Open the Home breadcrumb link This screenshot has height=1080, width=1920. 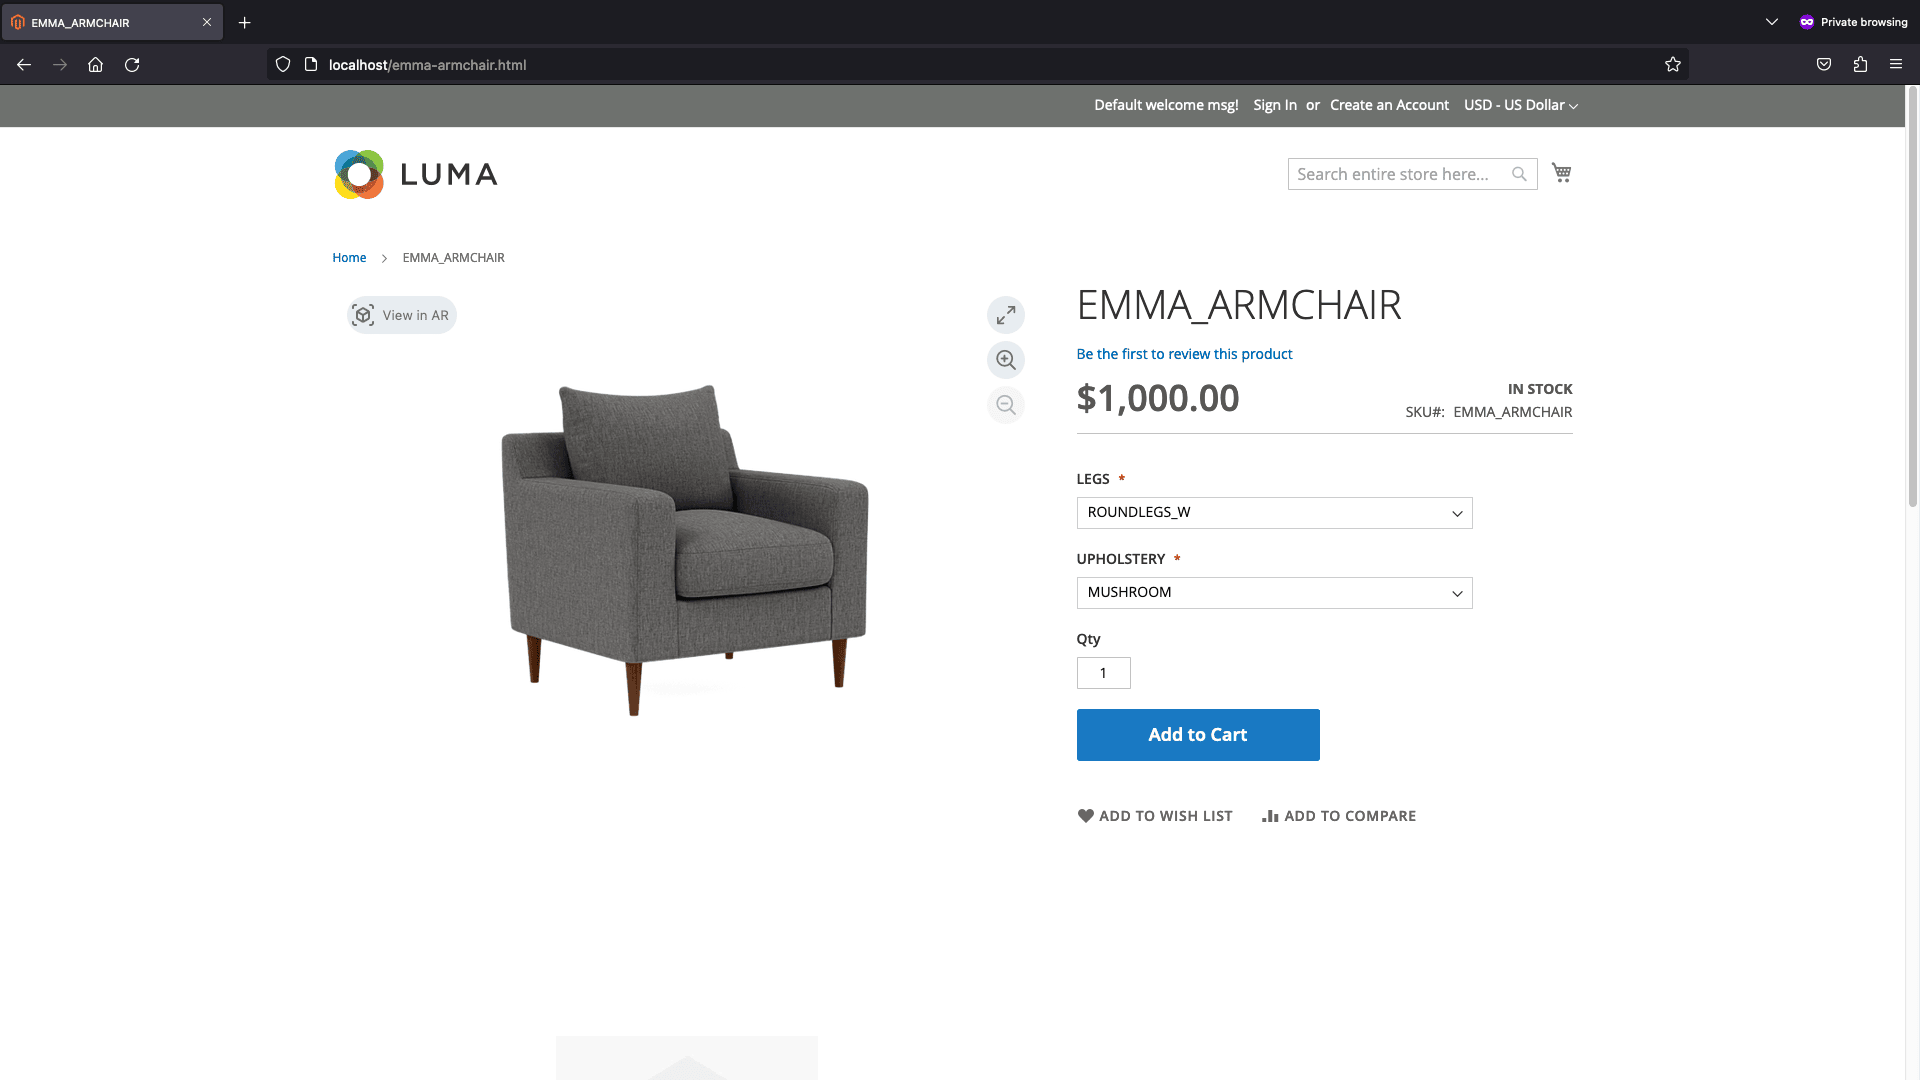point(348,257)
